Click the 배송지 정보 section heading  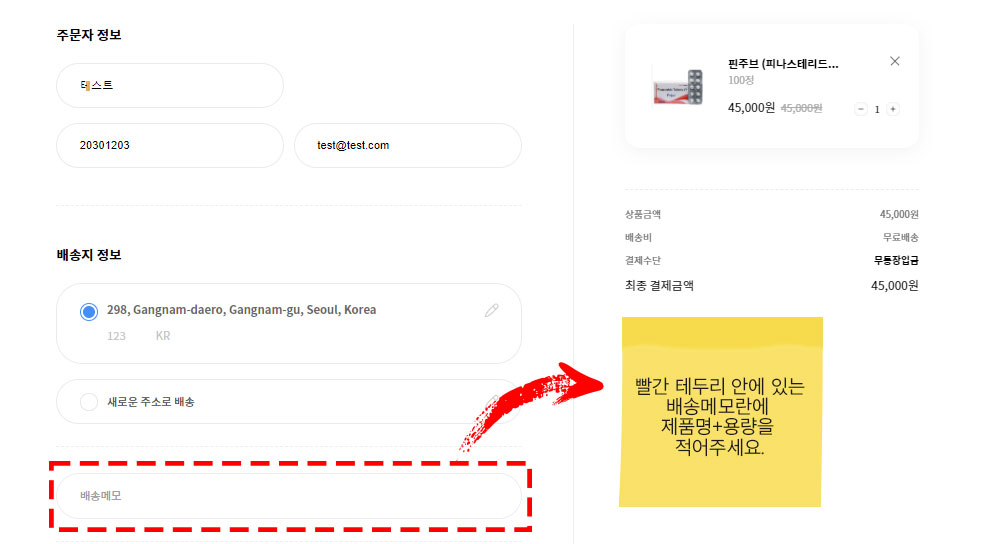coord(89,255)
